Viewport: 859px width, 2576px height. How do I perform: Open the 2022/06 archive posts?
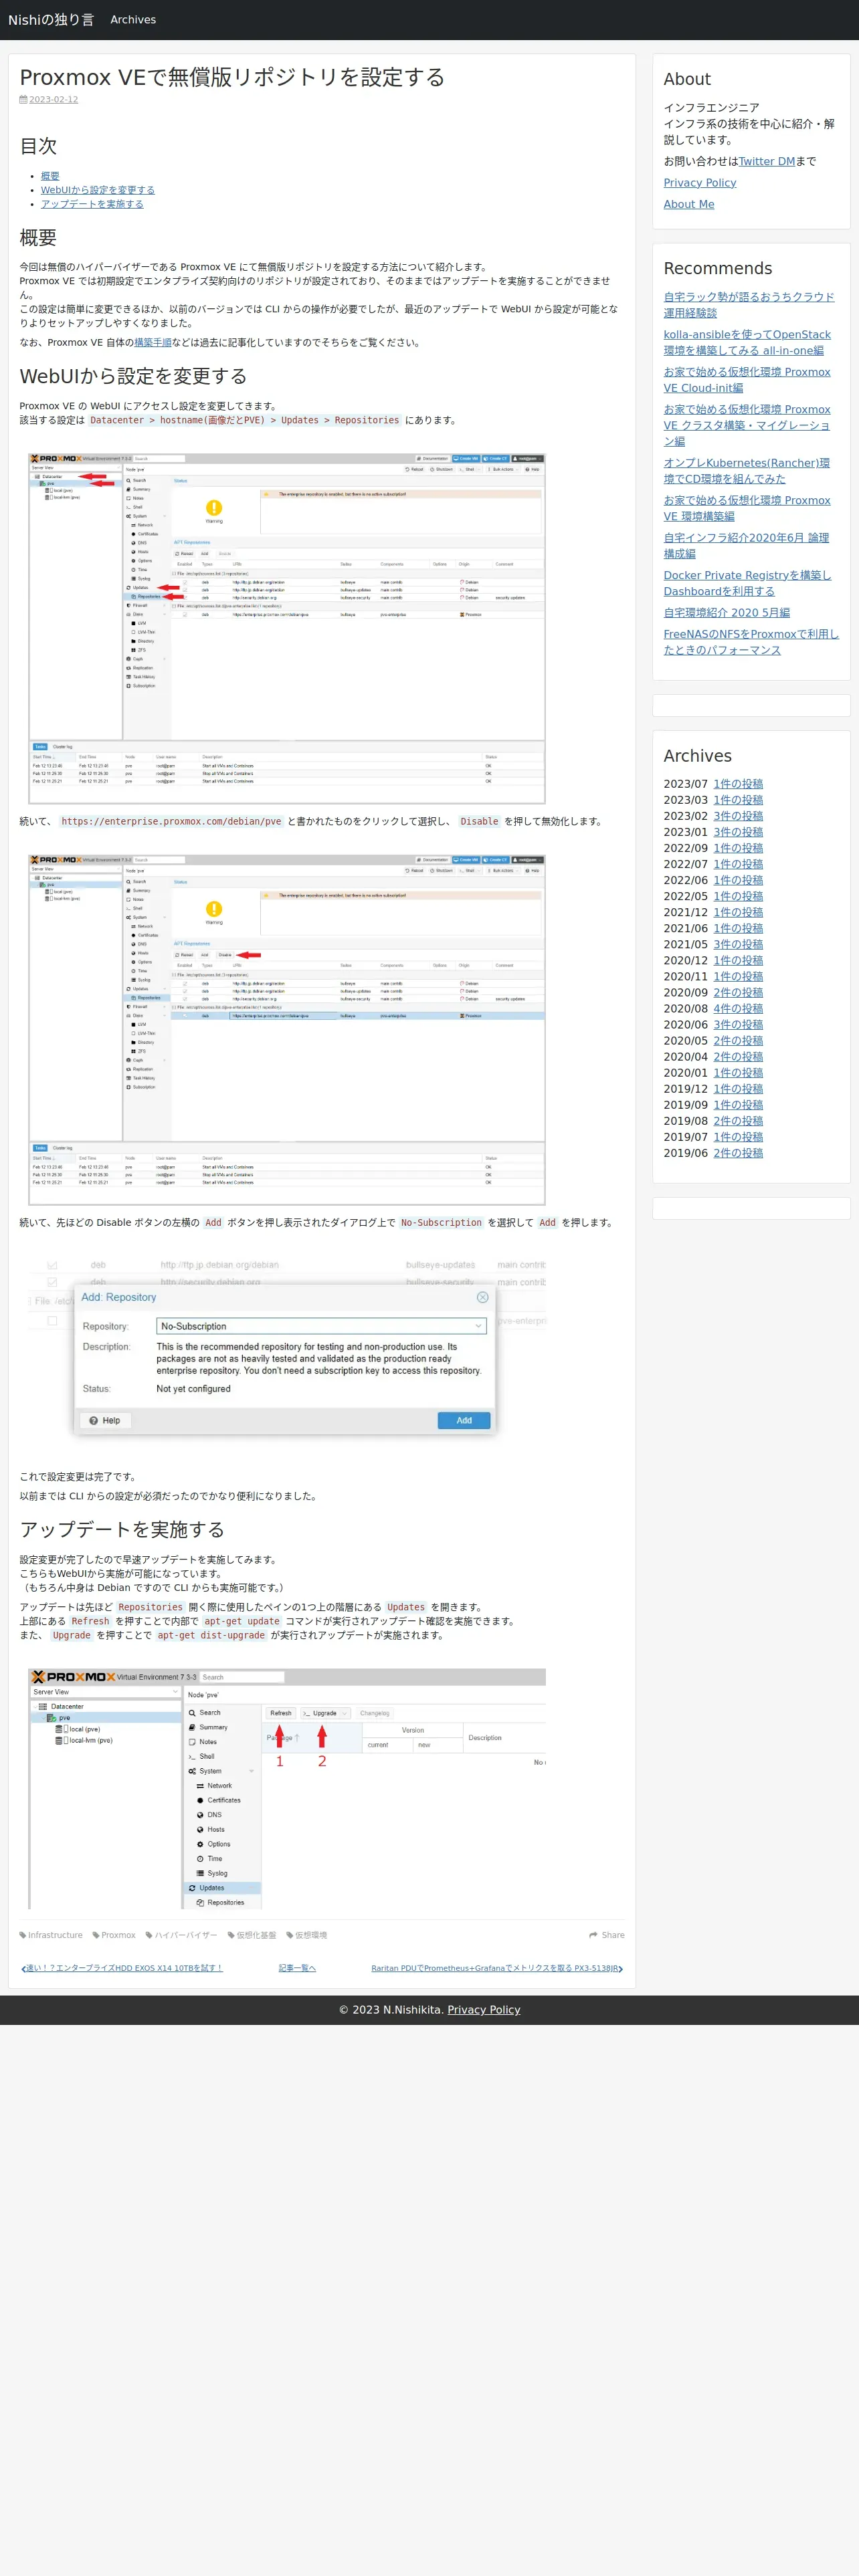point(738,880)
